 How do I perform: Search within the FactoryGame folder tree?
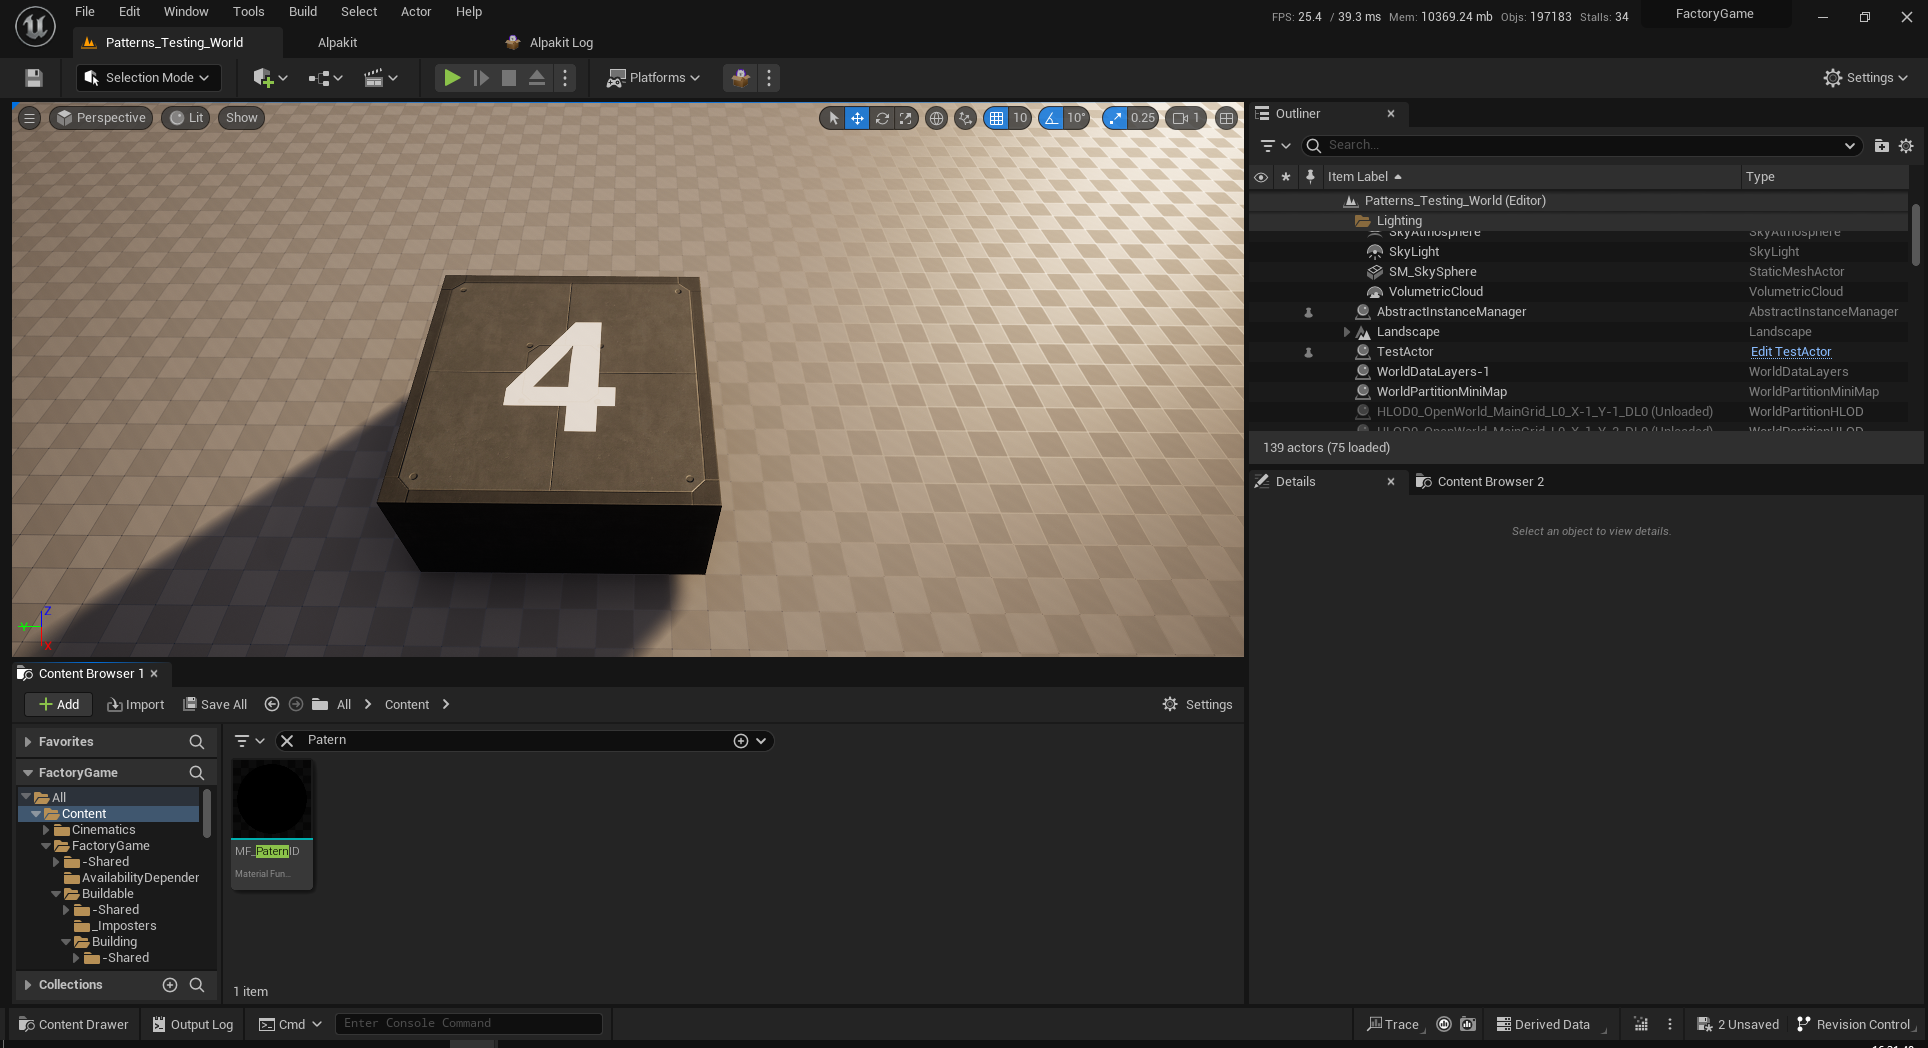coord(197,773)
